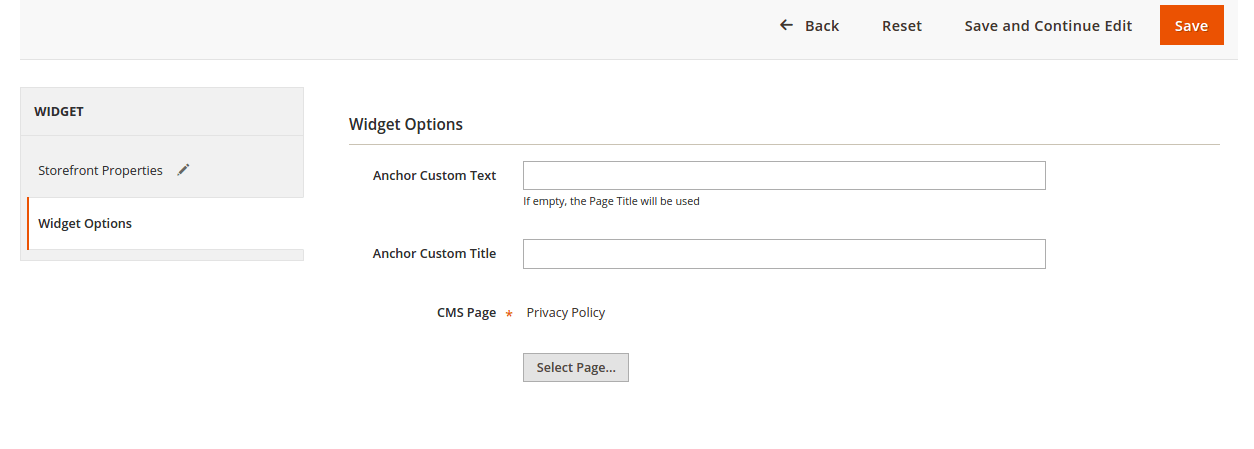
Task: Click the CMS Page label
Action: [466, 312]
